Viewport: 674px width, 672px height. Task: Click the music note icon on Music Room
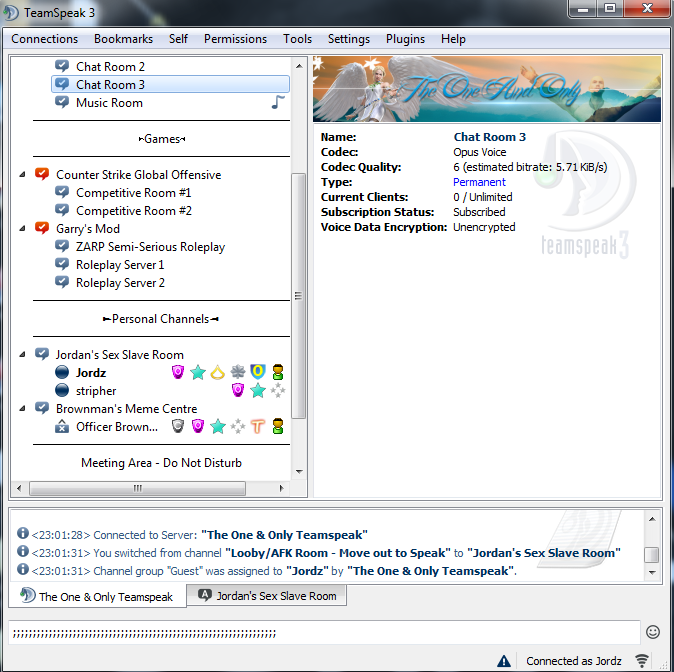[278, 102]
